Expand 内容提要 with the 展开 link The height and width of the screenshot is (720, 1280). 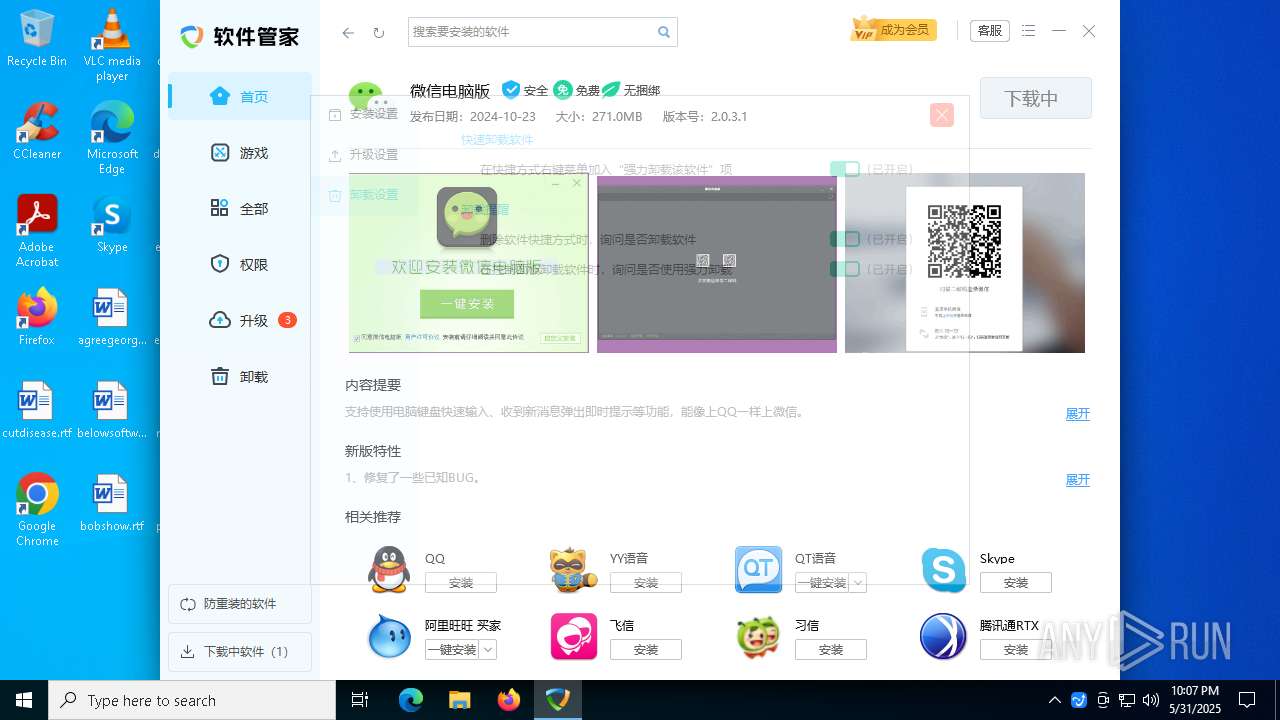pyautogui.click(x=1077, y=414)
